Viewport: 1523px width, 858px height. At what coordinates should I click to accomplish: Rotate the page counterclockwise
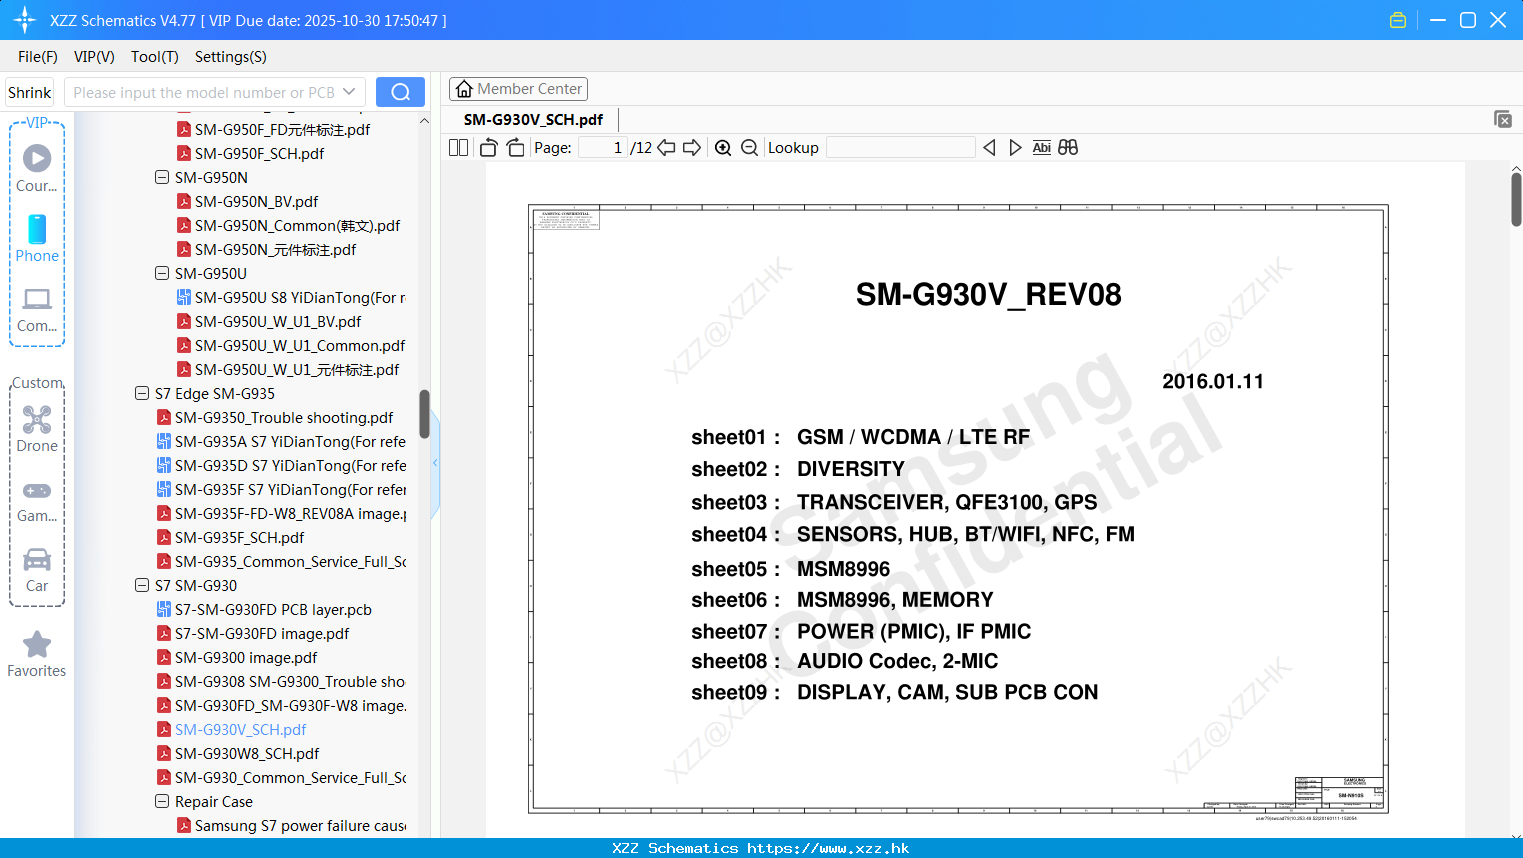488,148
